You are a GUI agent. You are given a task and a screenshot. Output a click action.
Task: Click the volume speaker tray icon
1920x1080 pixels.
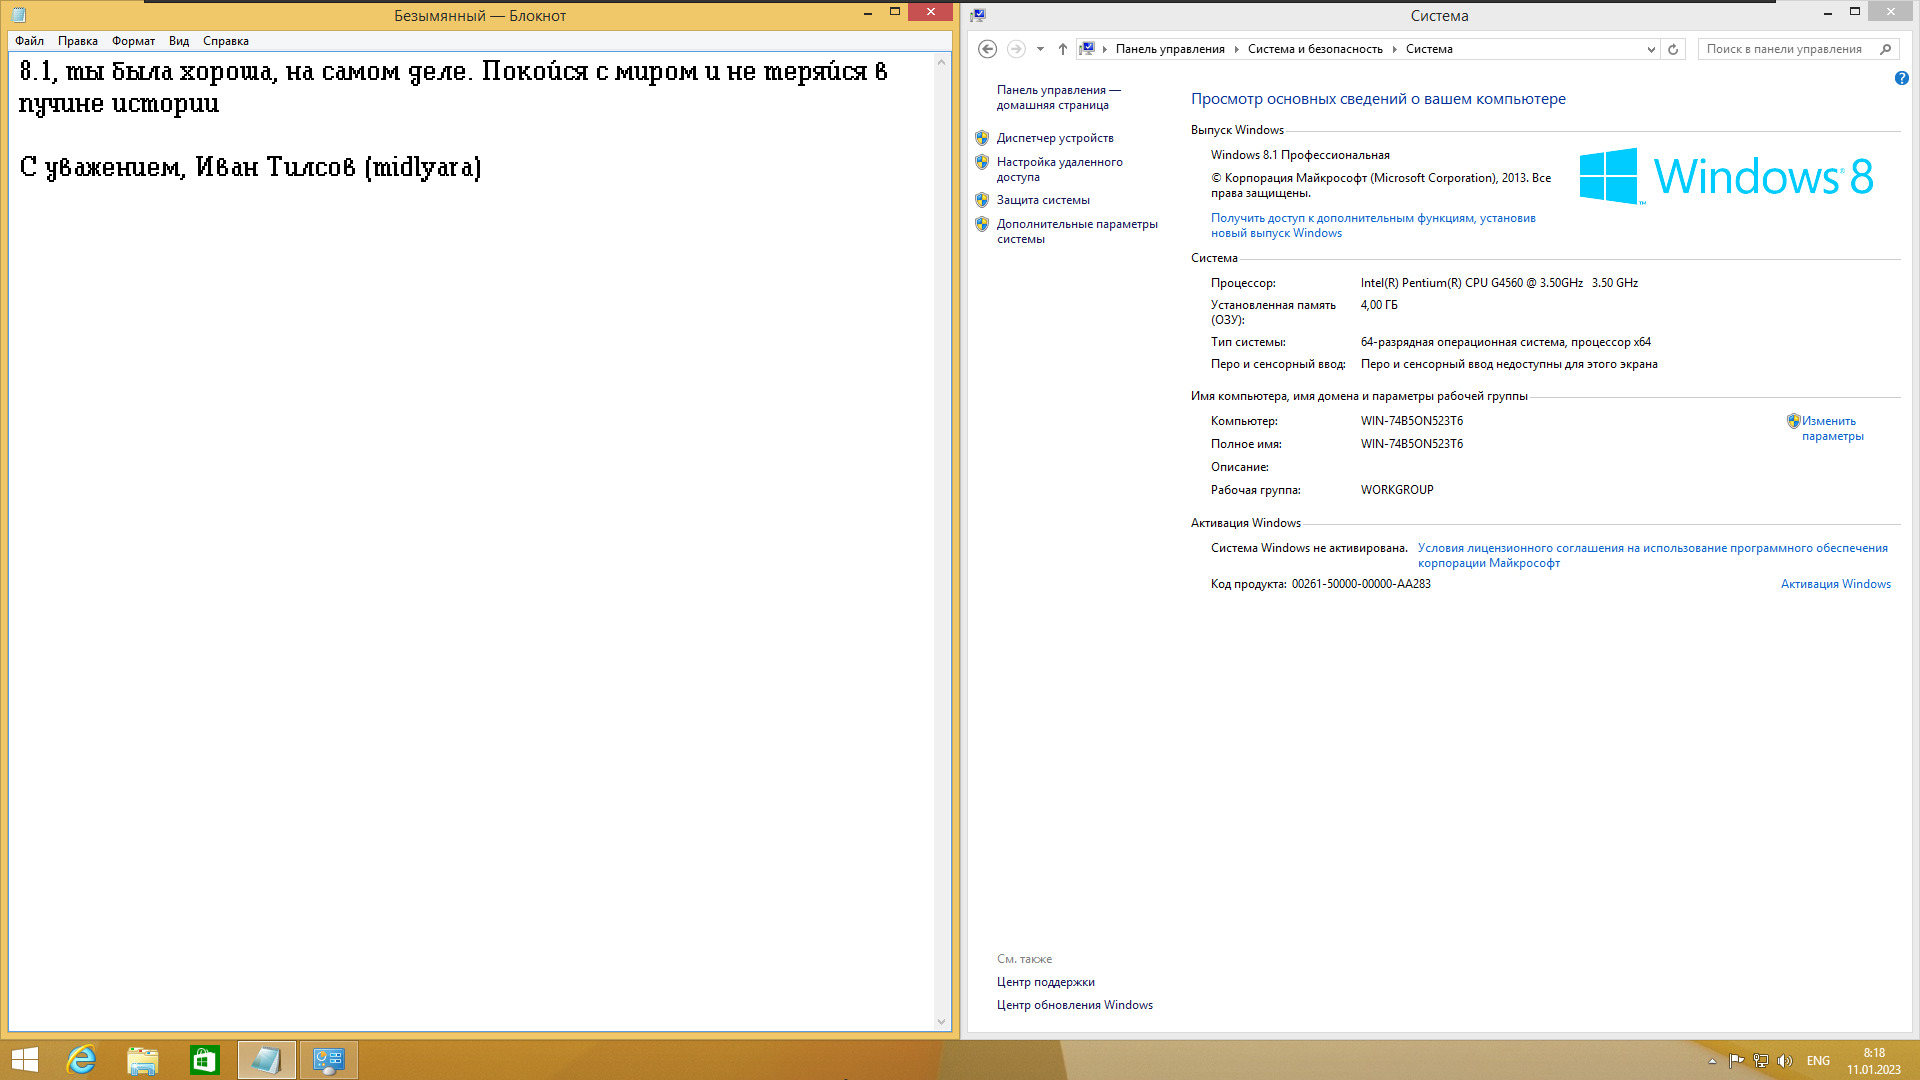(x=1785, y=1061)
